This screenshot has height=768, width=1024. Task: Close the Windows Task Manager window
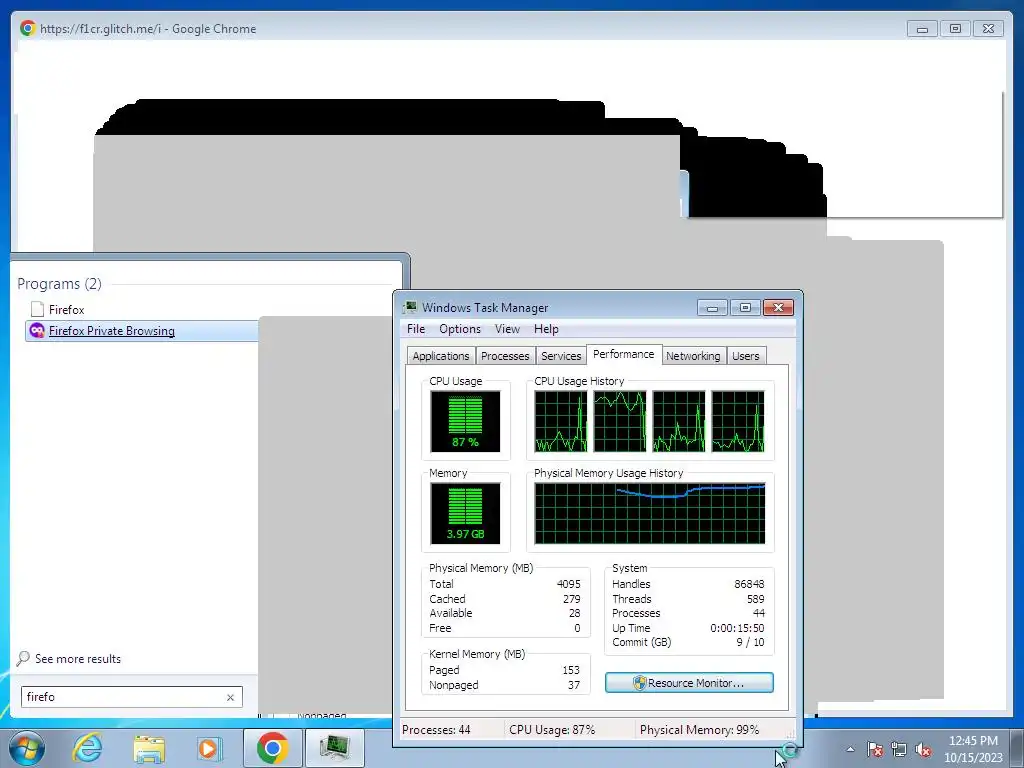click(x=778, y=308)
